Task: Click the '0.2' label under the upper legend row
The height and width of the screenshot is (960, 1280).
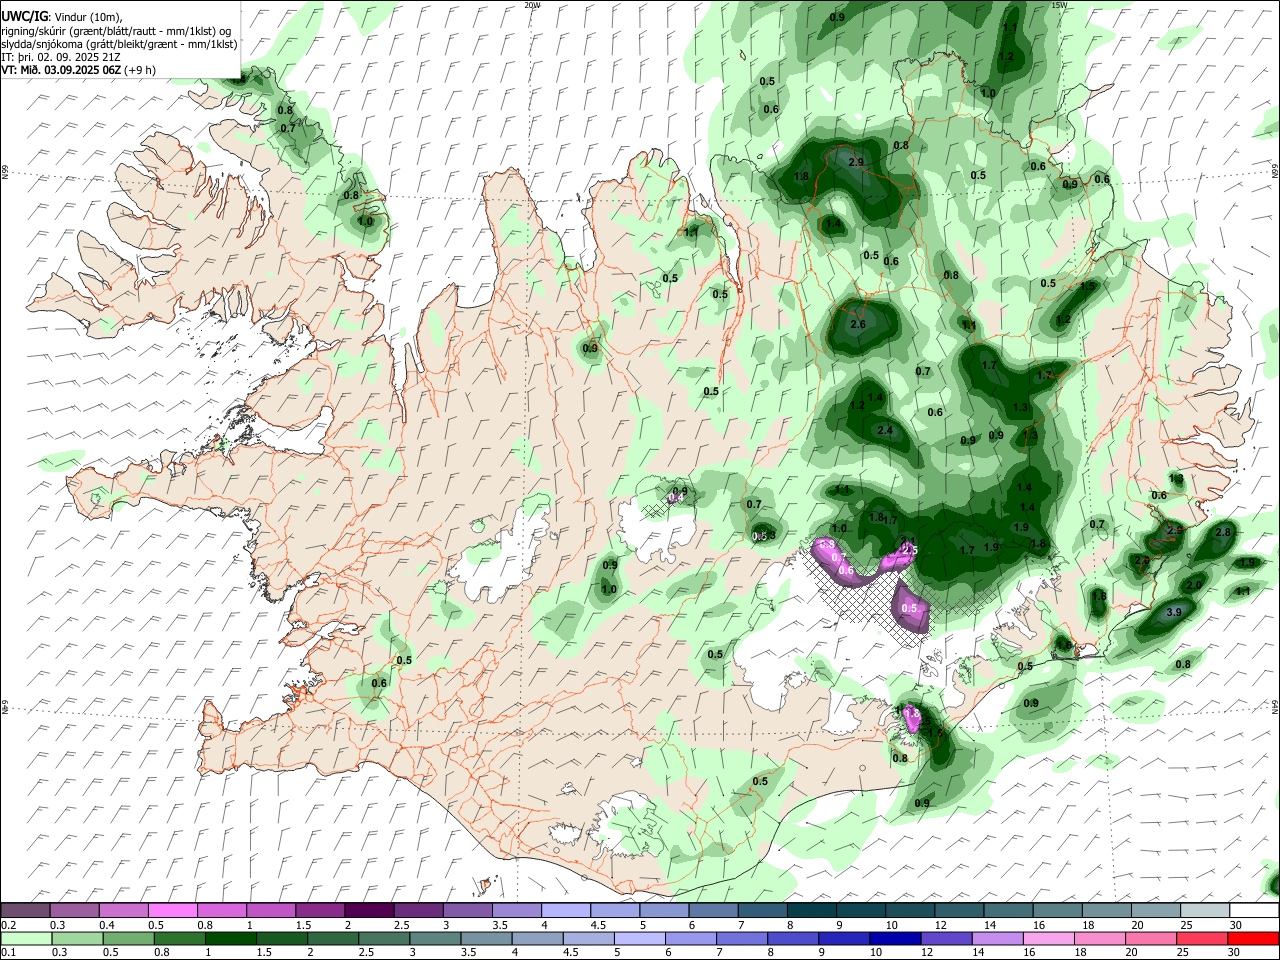Action: pos(8,925)
